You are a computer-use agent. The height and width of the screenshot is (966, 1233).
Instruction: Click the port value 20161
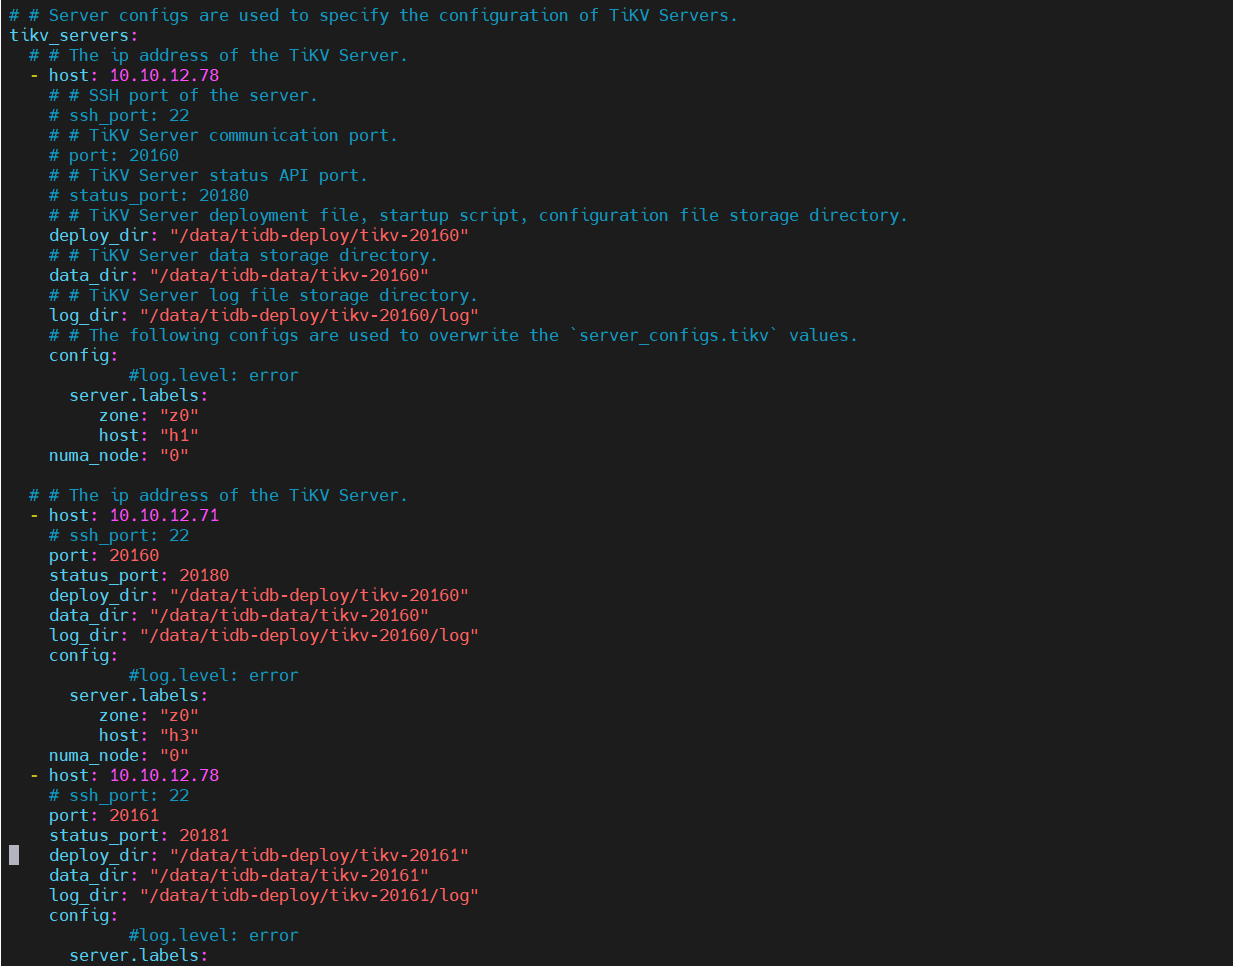[x=134, y=816]
